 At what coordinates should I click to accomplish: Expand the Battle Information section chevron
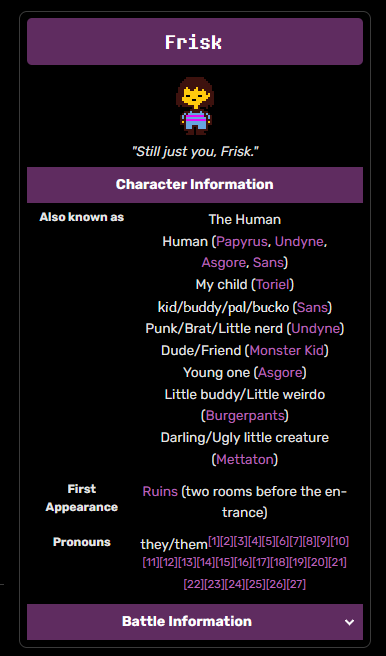(x=349, y=622)
